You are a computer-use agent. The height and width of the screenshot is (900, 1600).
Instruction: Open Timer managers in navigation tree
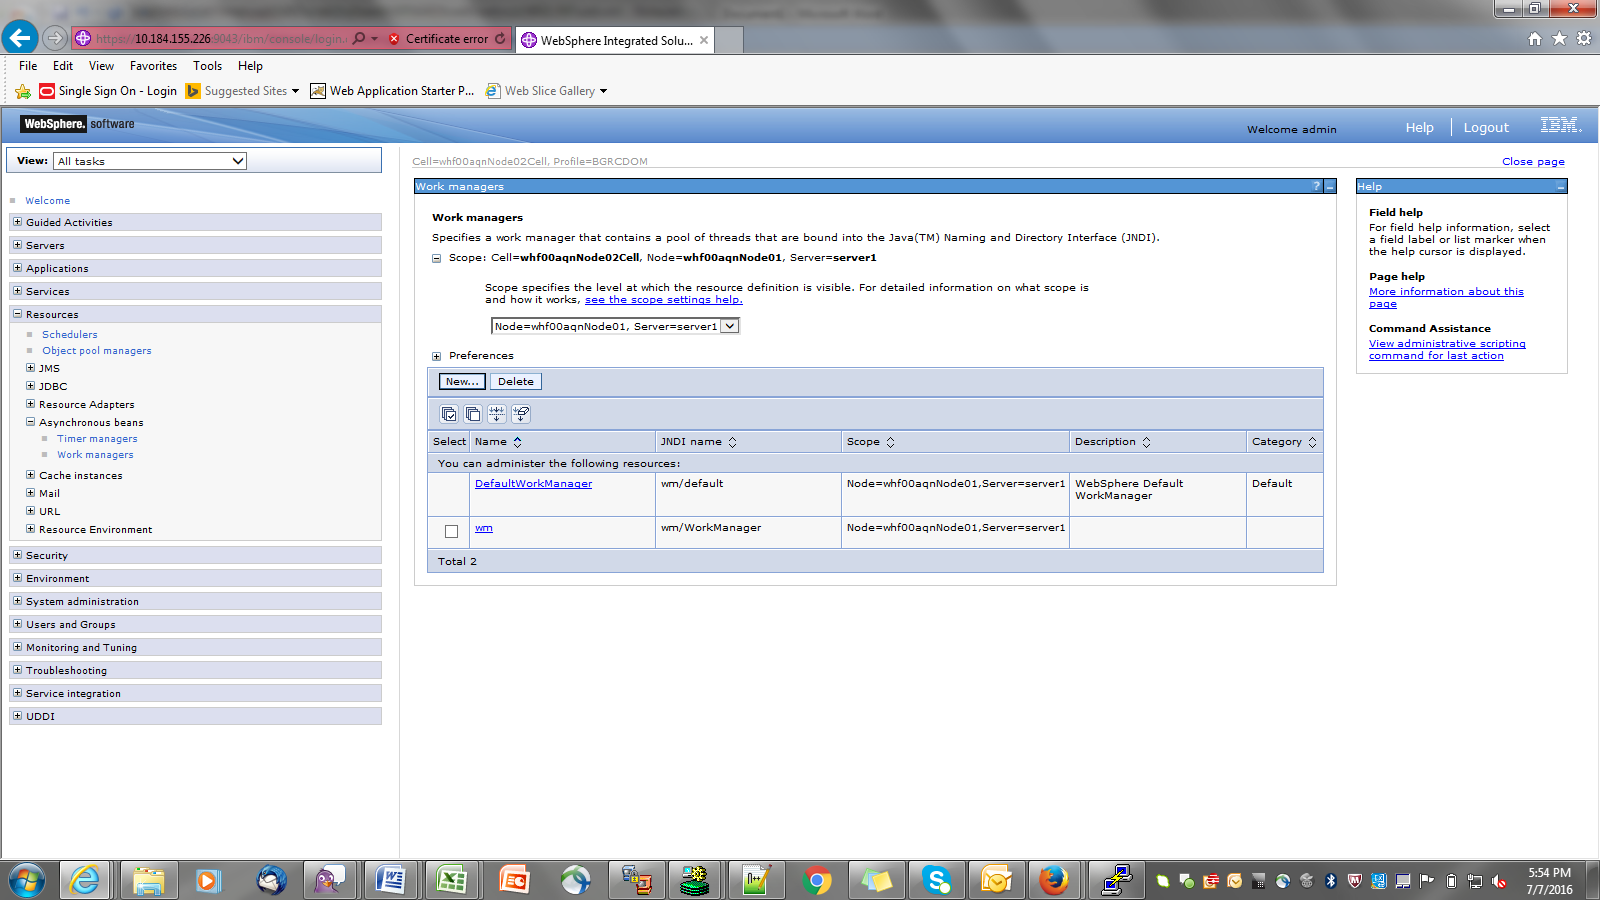(x=97, y=439)
